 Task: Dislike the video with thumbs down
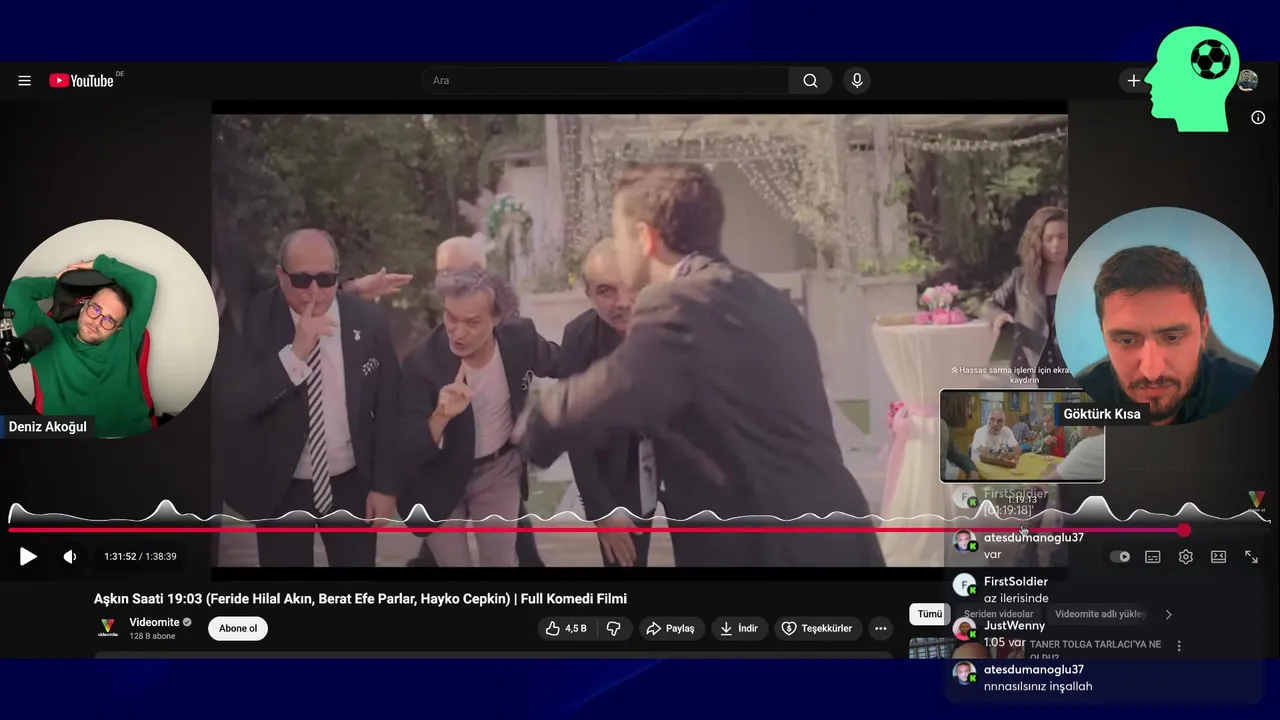pos(614,628)
